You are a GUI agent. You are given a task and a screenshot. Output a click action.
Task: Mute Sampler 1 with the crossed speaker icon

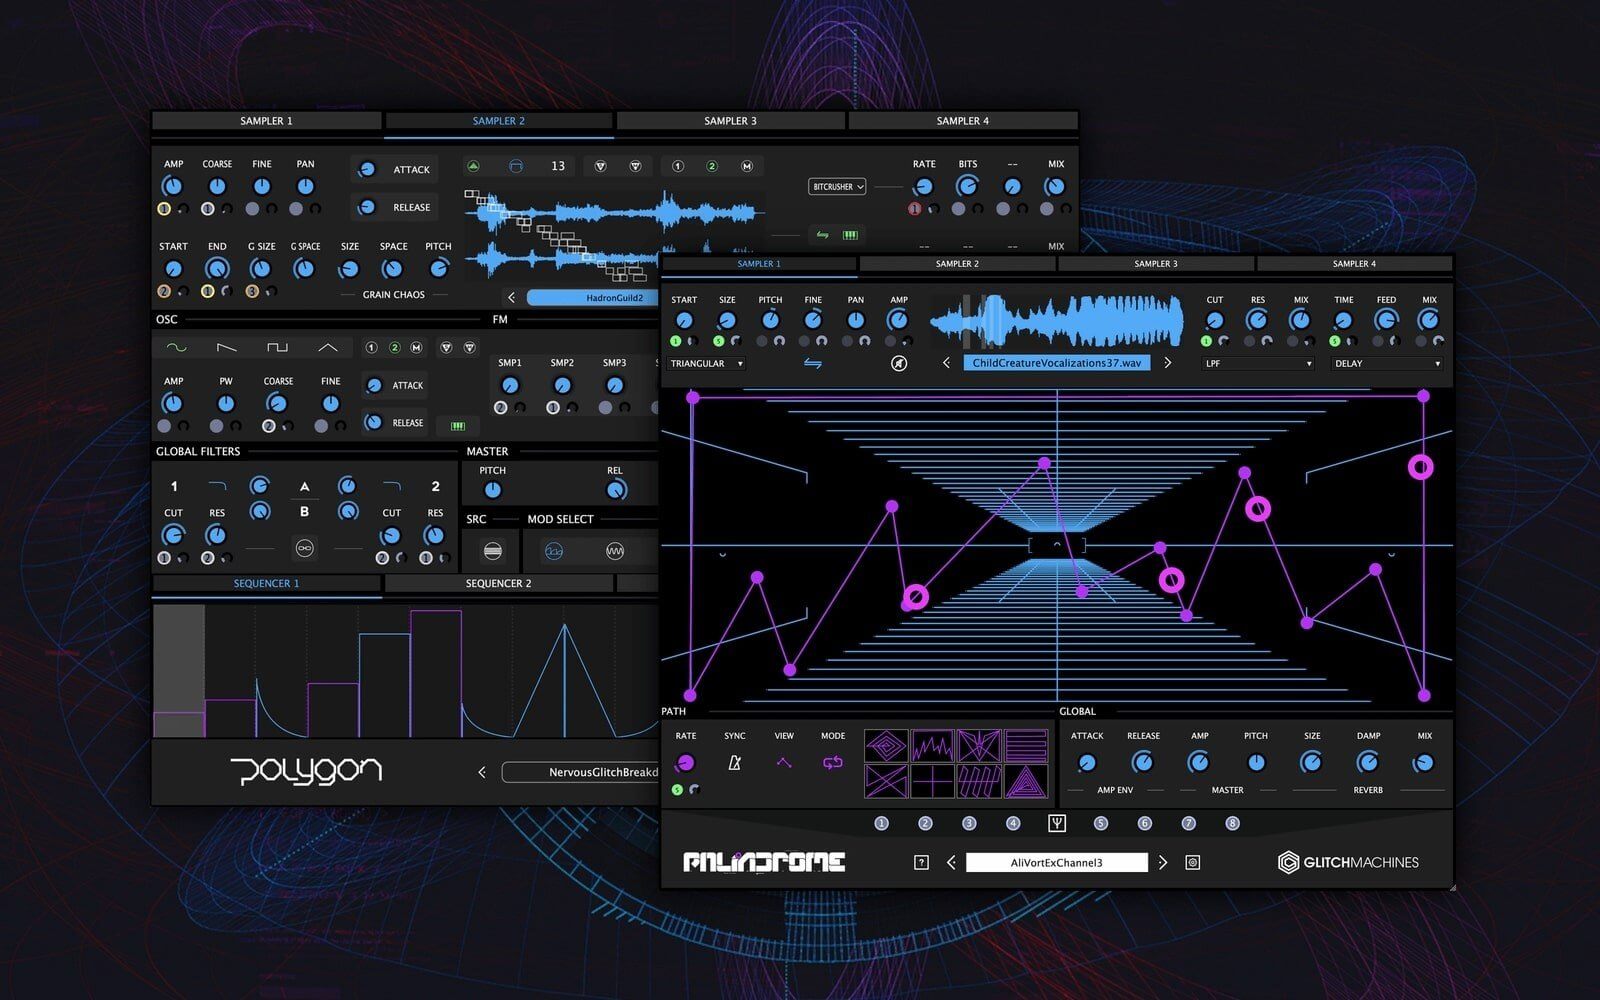pyautogui.click(x=899, y=362)
